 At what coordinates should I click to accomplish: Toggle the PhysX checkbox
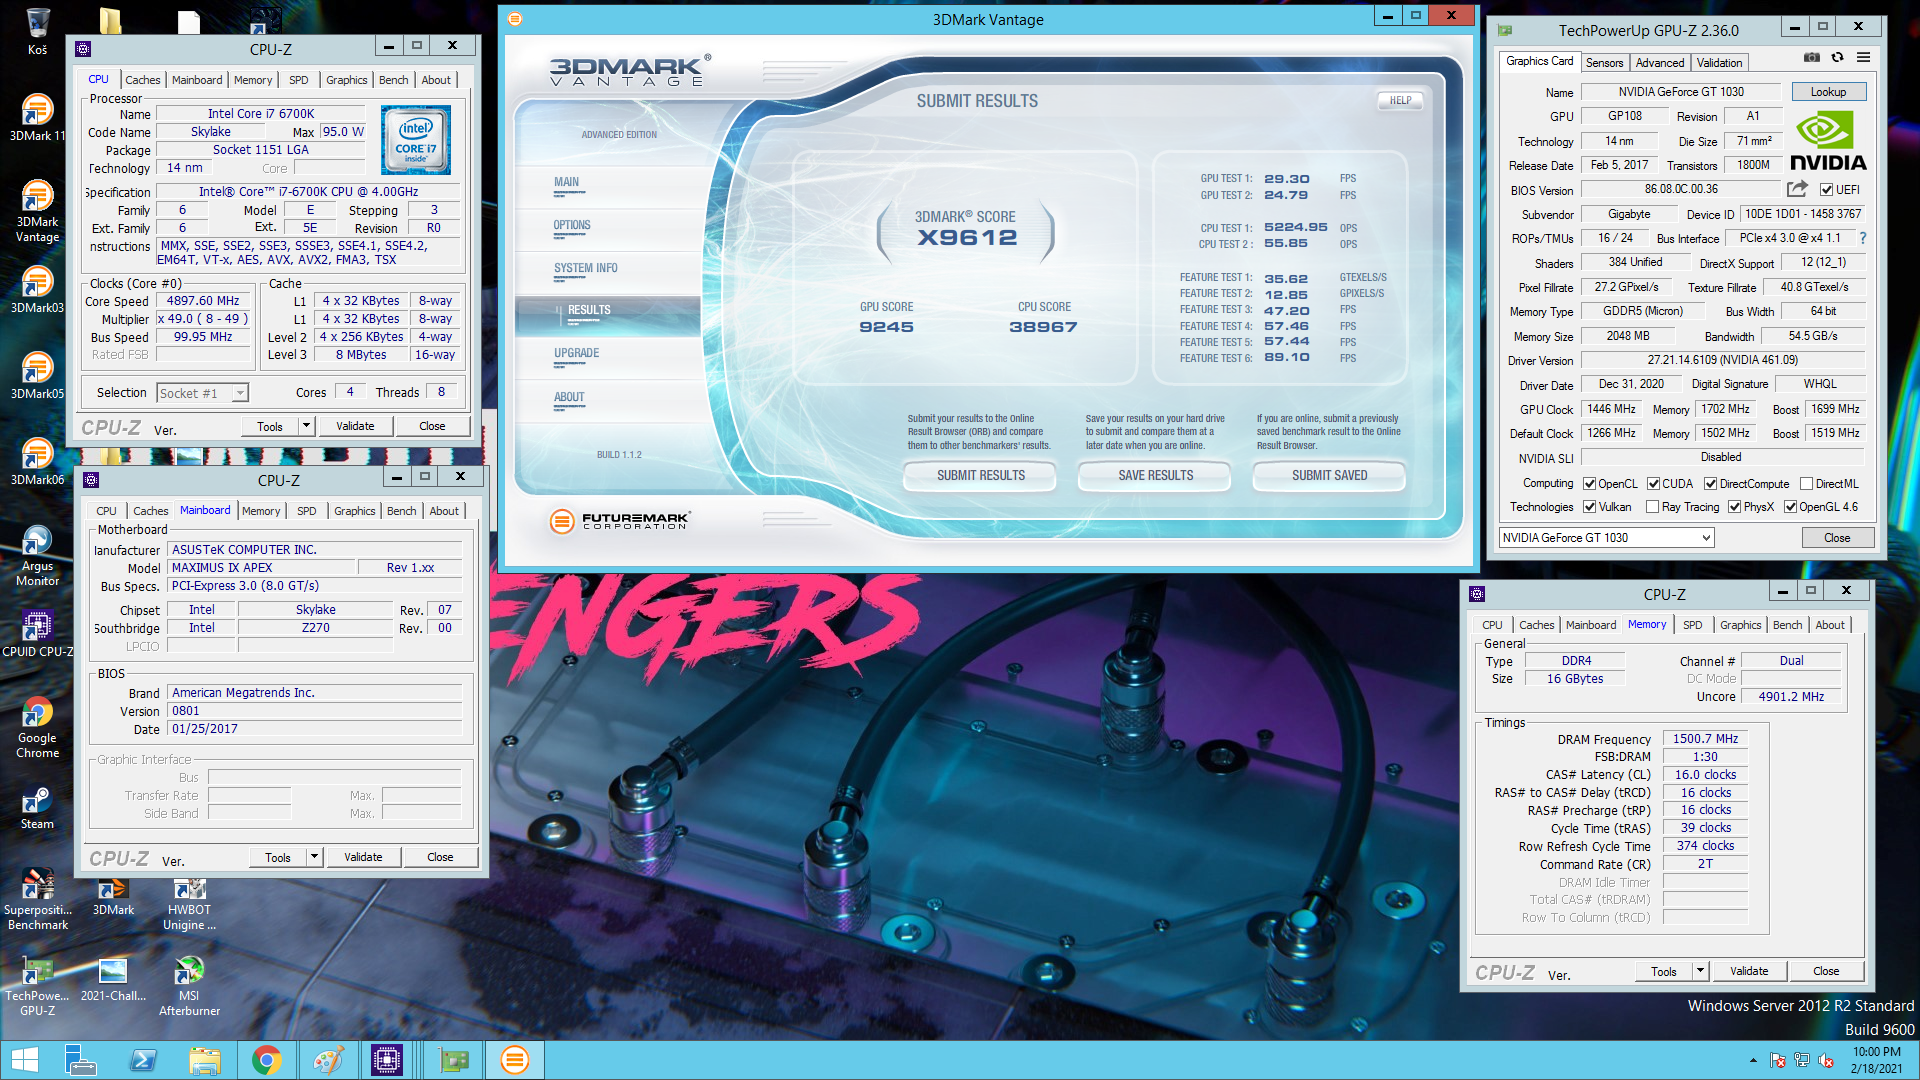1734,507
